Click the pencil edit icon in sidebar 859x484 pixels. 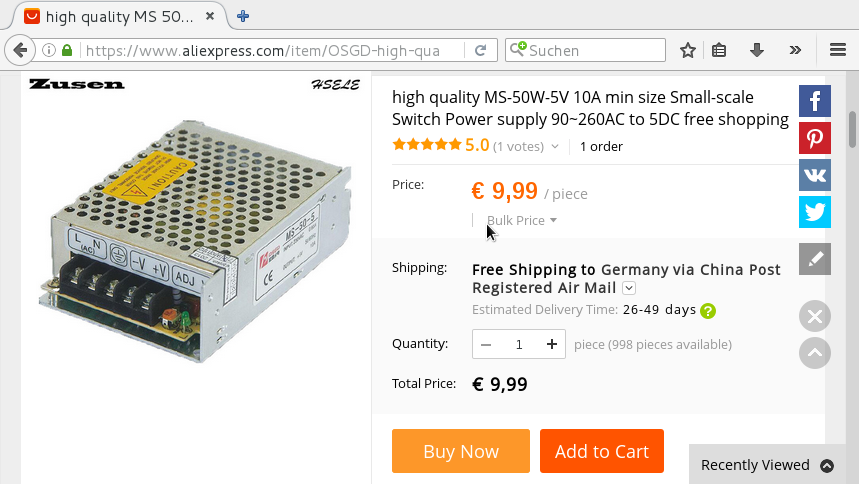[815, 259]
